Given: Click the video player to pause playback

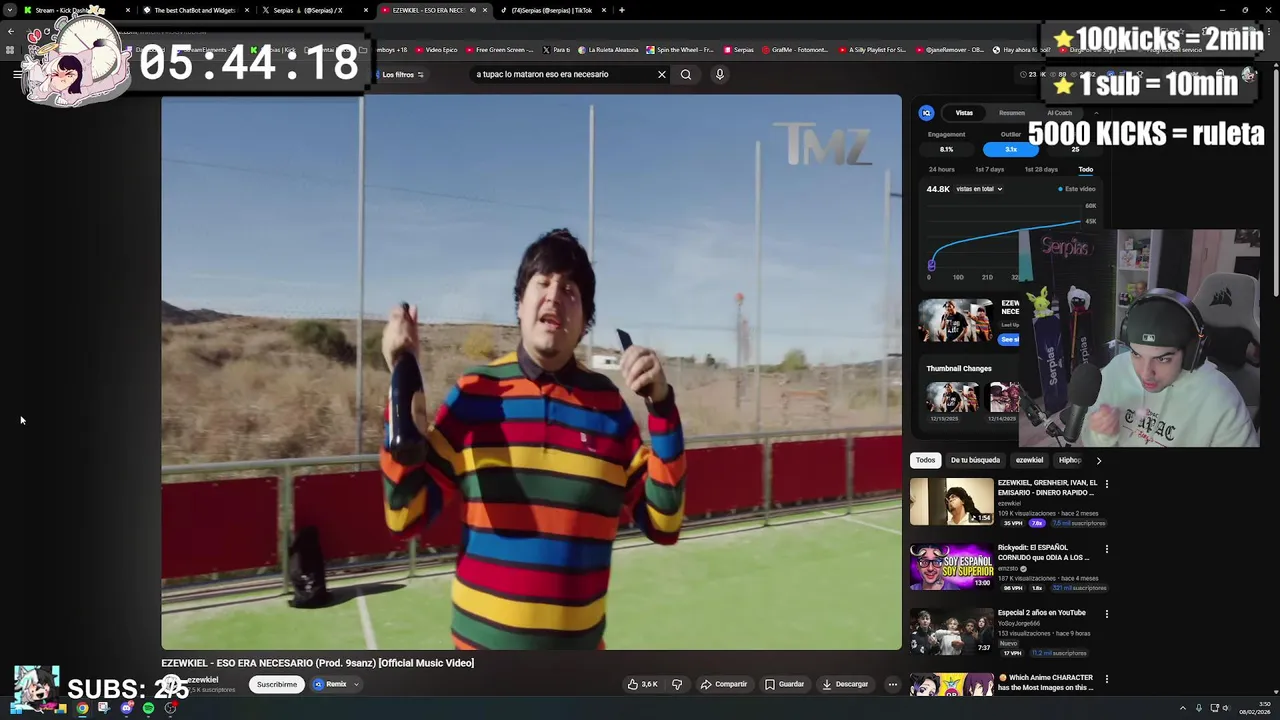Looking at the screenshot, I should (531, 372).
